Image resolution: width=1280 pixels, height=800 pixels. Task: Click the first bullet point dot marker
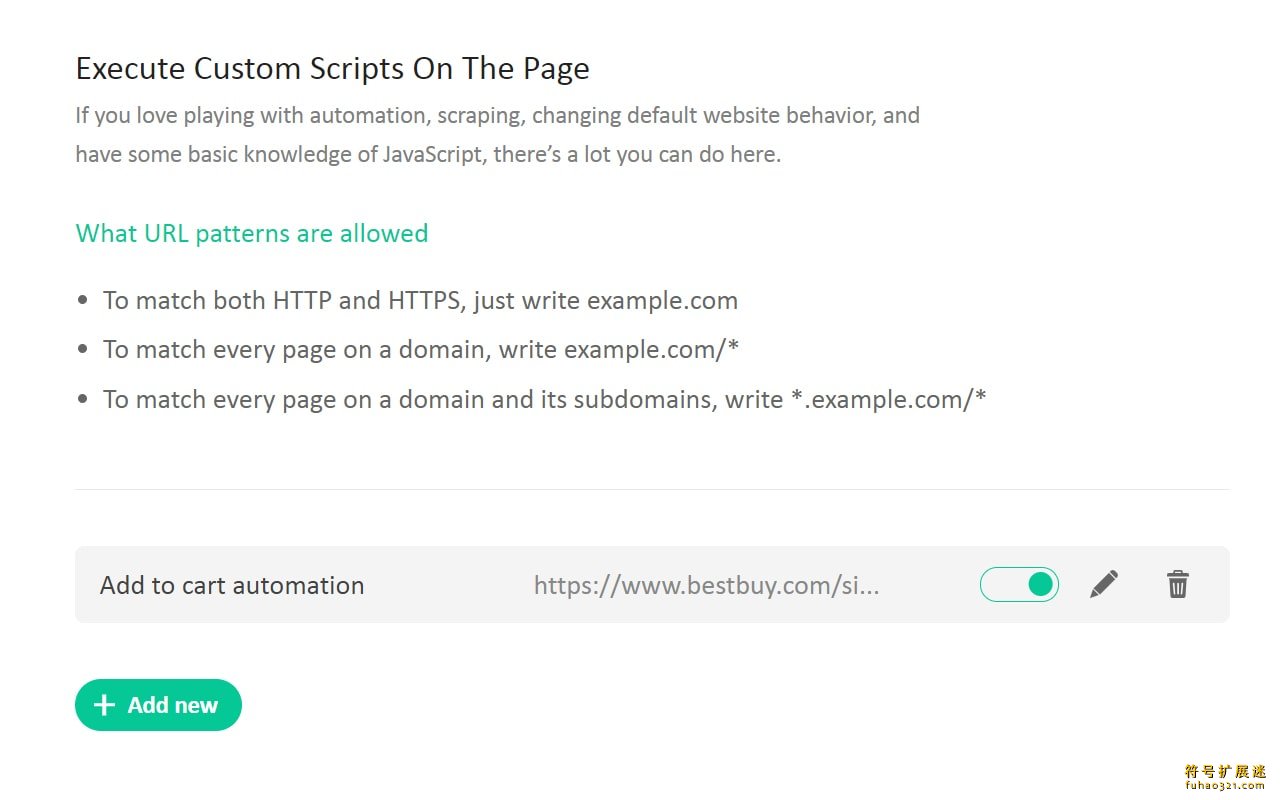pyautogui.click(x=83, y=301)
